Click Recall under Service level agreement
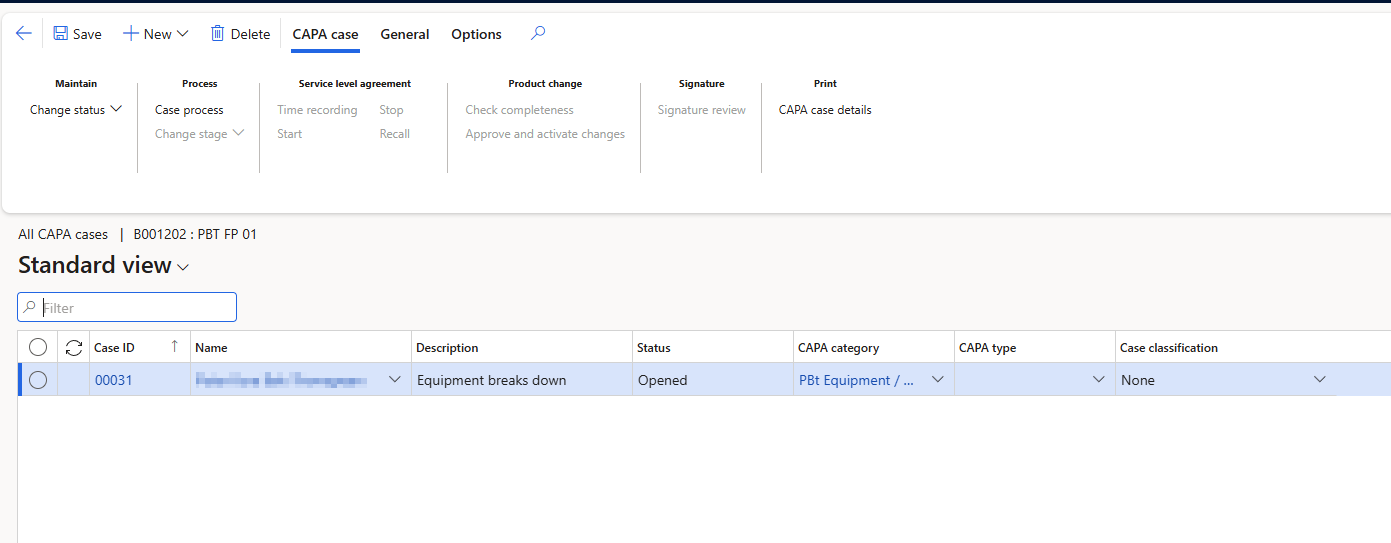The height and width of the screenshot is (543, 1391). [x=395, y=134]
